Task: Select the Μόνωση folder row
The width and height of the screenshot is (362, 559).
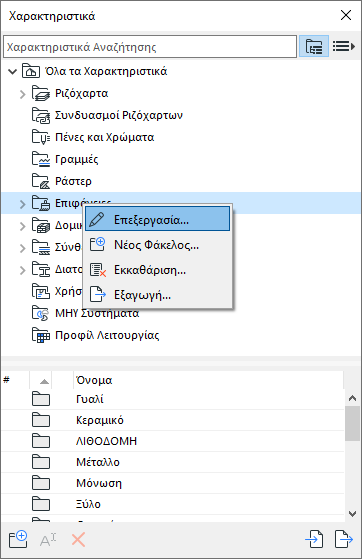Action: [x=173, y=483]
